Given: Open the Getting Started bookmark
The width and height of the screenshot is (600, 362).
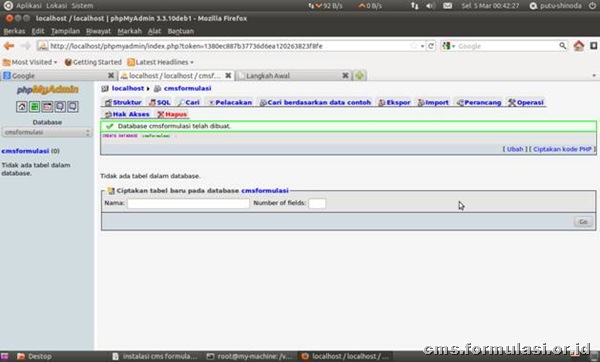Looking at the screenshot, I should point(93,62).
